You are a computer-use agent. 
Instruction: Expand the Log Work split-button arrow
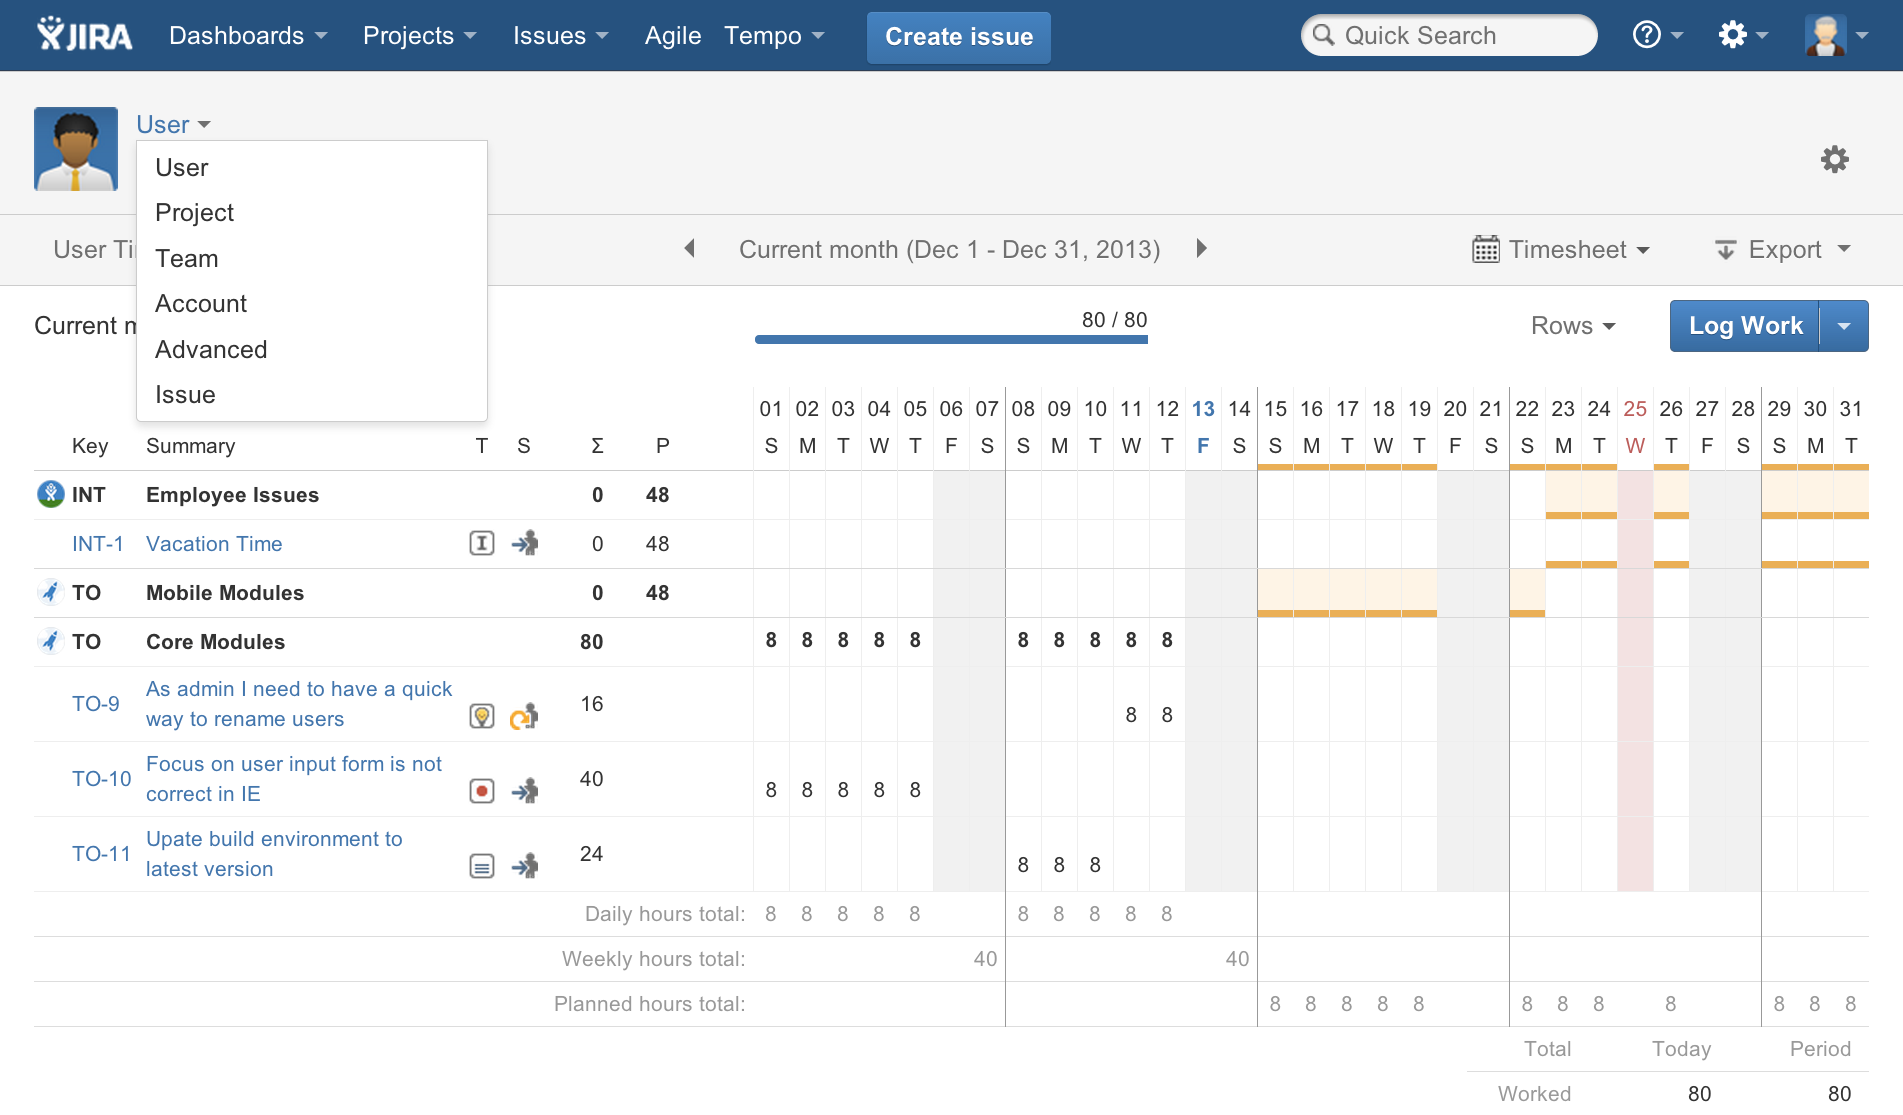1844,326
